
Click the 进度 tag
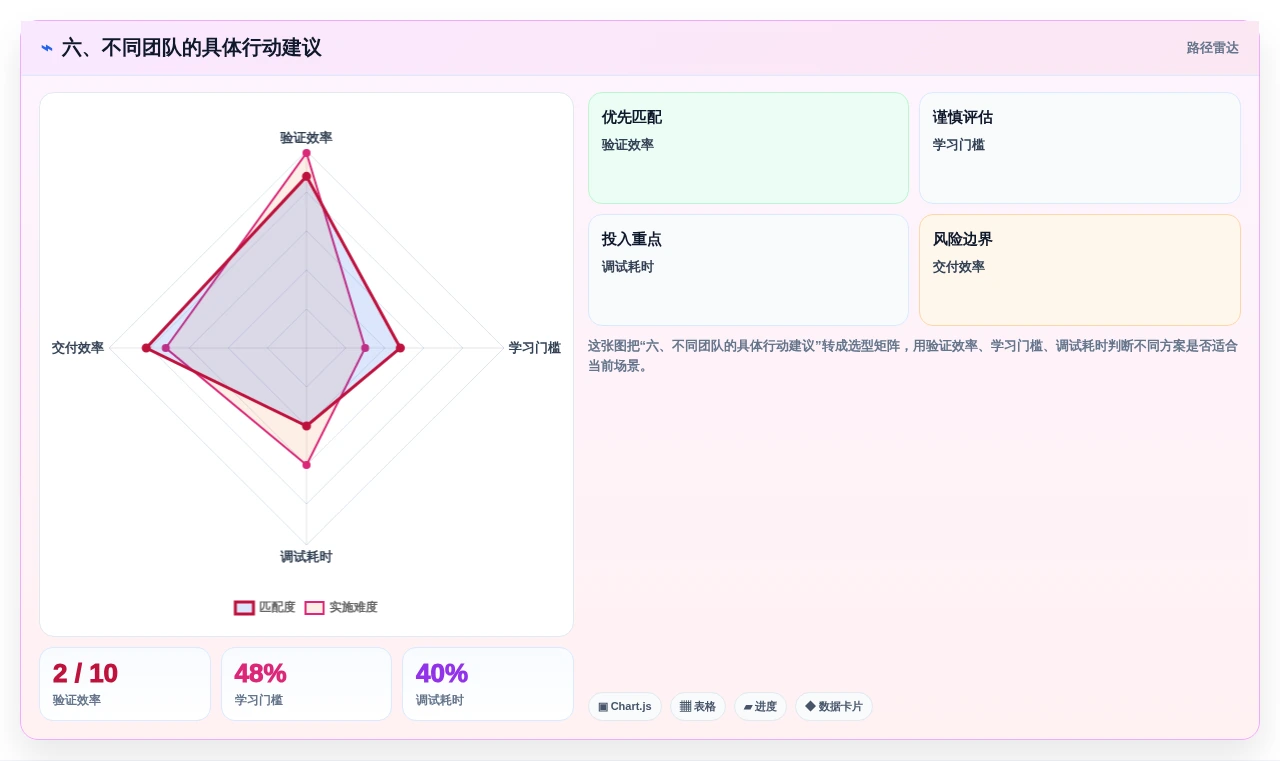pos(760,706)
